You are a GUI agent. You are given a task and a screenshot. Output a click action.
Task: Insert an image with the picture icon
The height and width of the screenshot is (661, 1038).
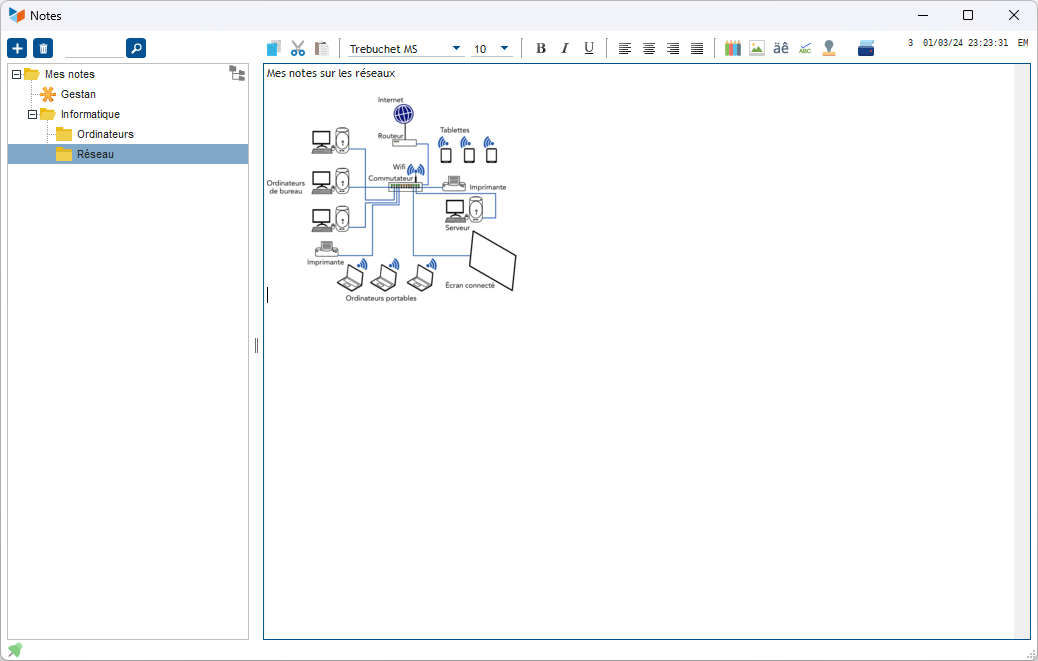pyautogui.click(x=757, y=48)
